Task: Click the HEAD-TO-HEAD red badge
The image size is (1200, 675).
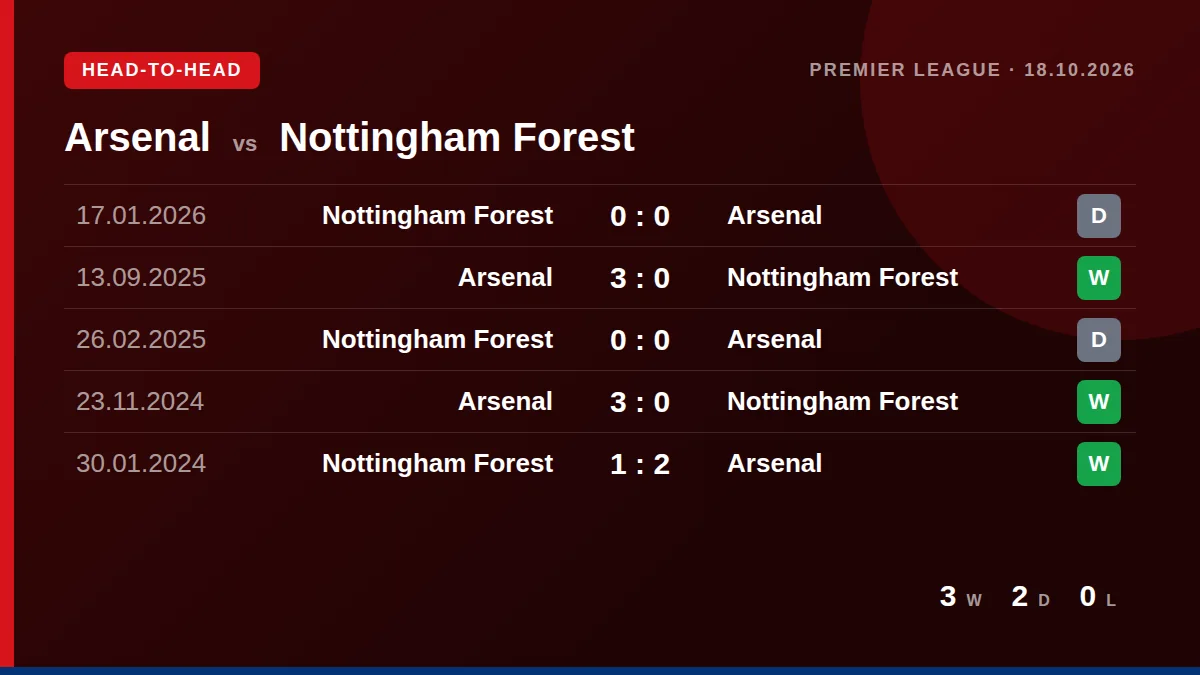Action: [x=162, y=70]
